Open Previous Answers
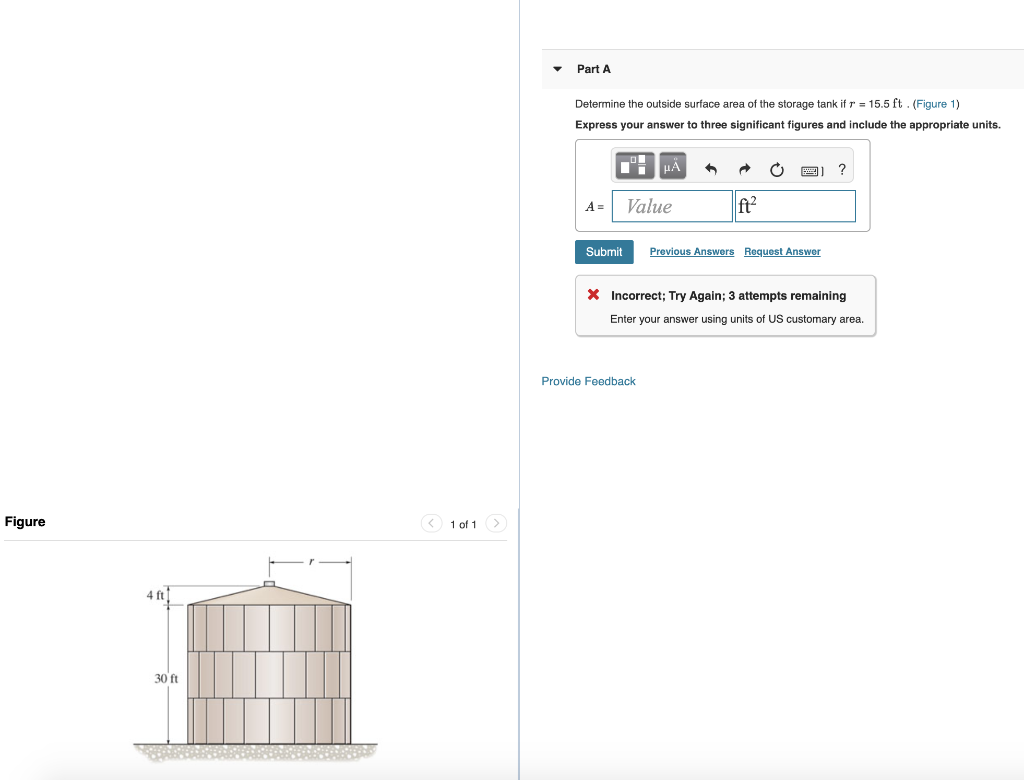The height and width of the screenshot is (780, 1024). pos(691,252)
